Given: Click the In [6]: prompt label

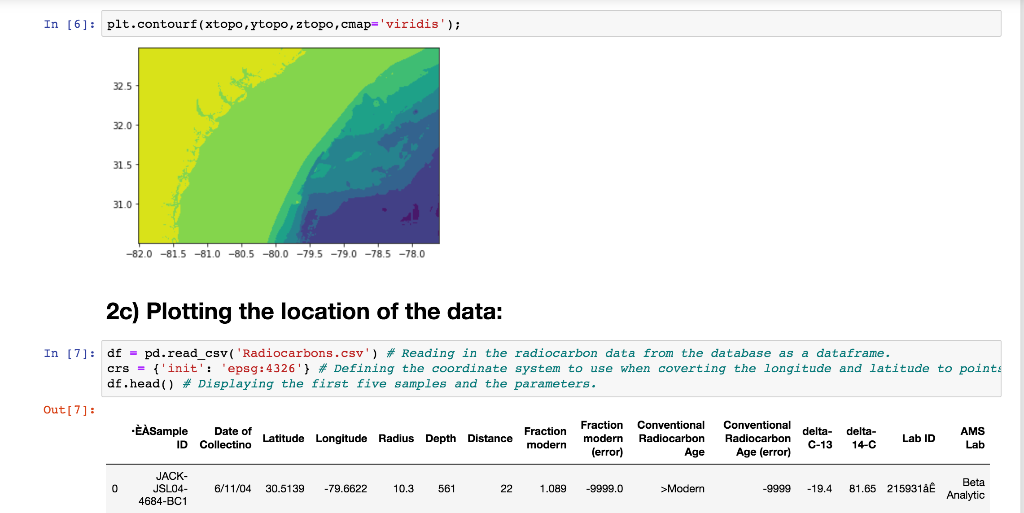Looking at the screenshot, I should click(70, 24).
